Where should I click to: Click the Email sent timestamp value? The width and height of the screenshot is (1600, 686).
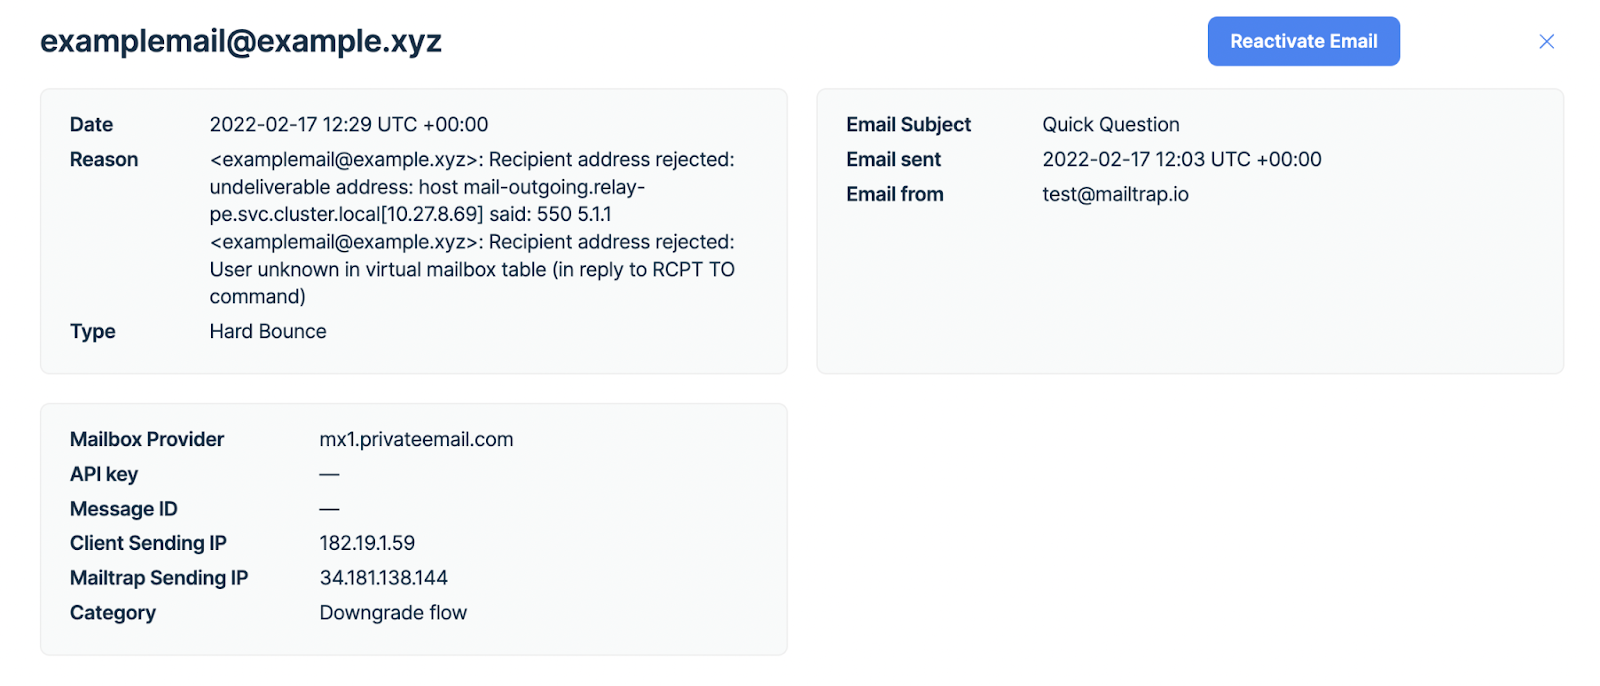coord(1181,159)
